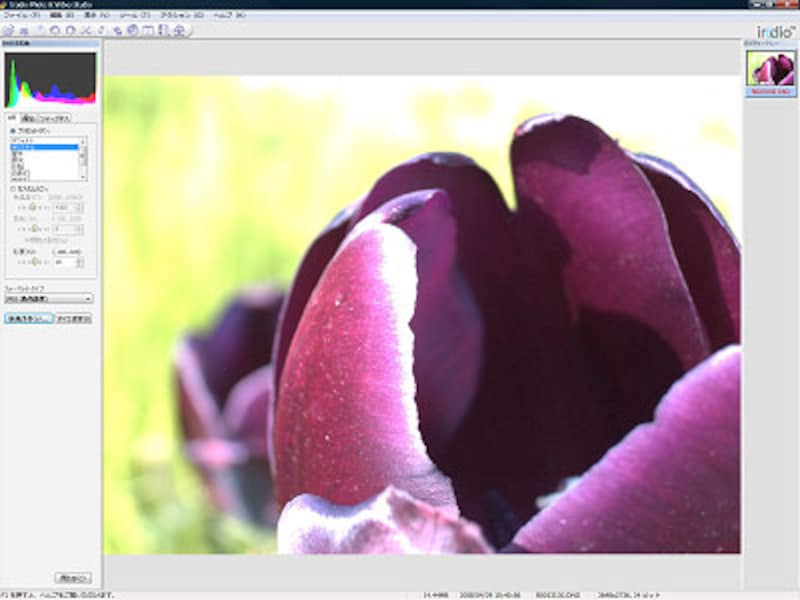The height and width of the screenshot is (600, 800).
Task: Open the ツール (Tools) menu
Action: tap(135, 15)
